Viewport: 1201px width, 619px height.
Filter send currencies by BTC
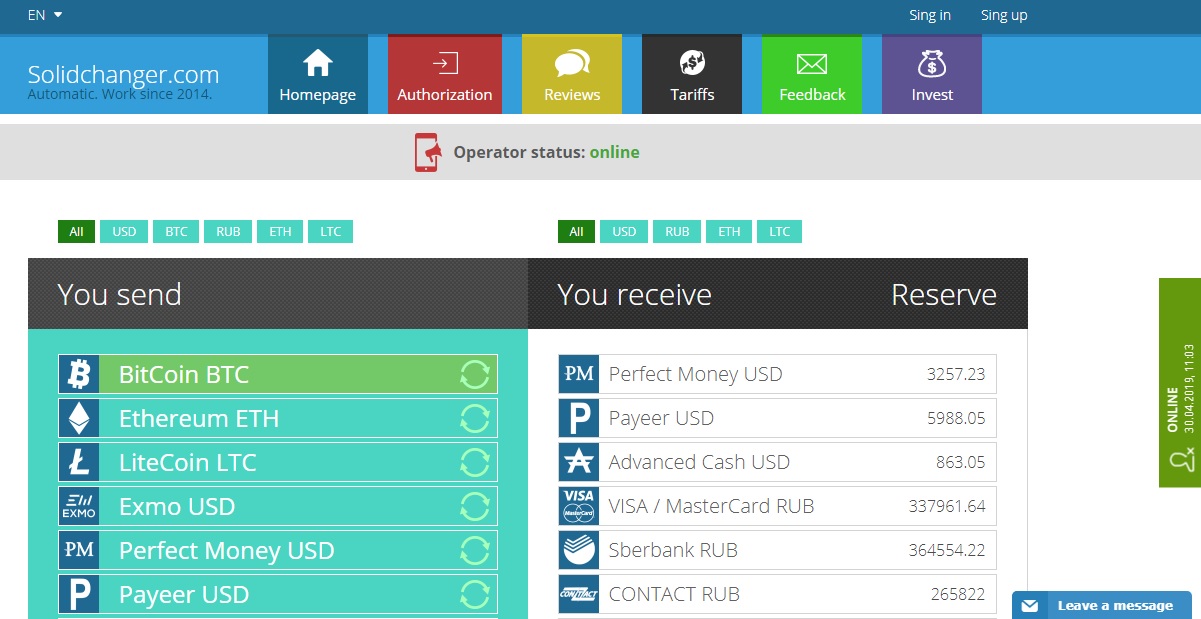tap(176, 232)
